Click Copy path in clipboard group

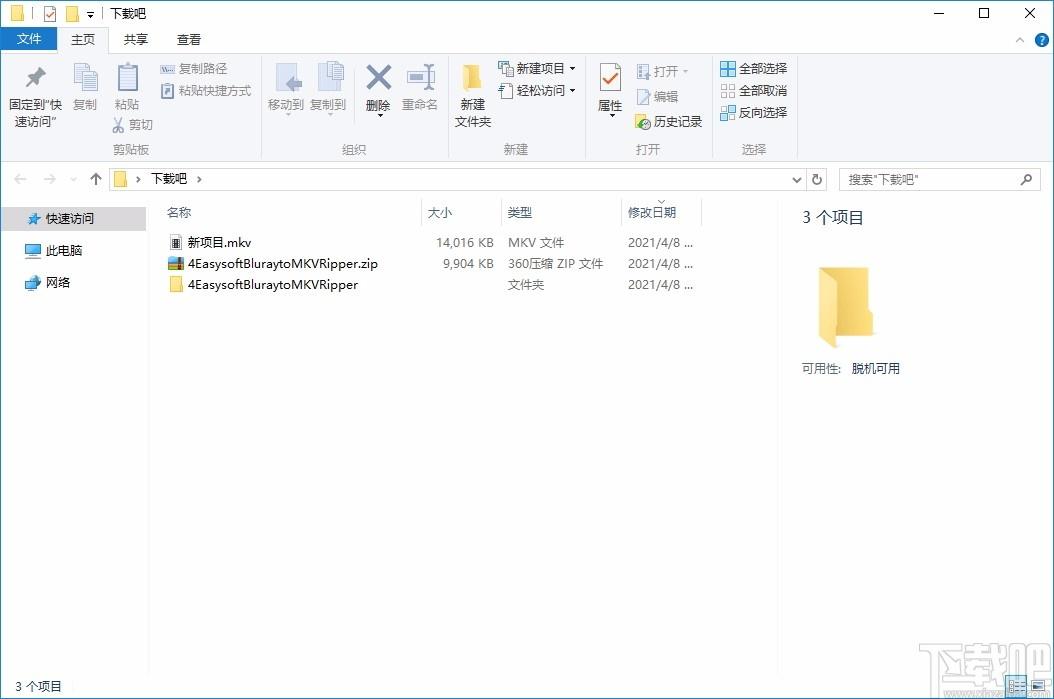point(194,69)
